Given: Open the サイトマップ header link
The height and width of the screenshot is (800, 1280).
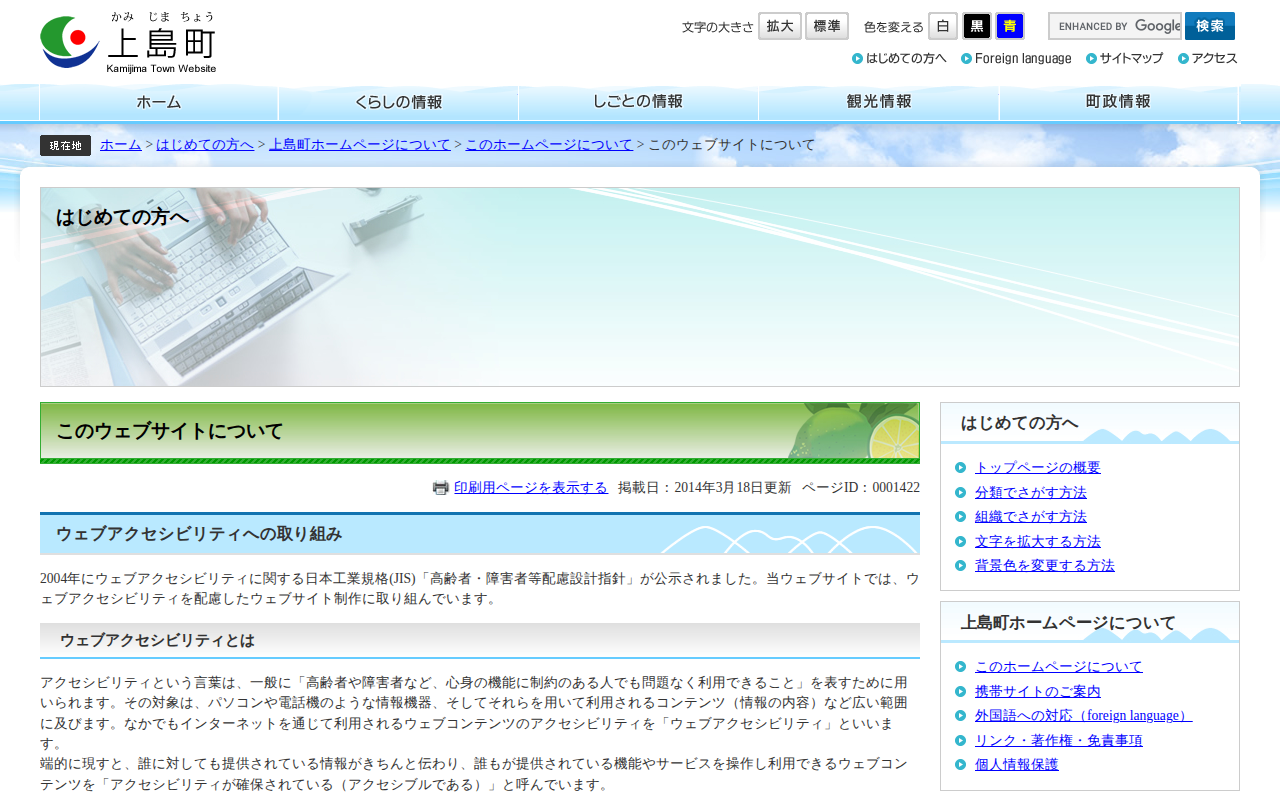Looking at the screenshot, I should click(x=1124, y=58).
